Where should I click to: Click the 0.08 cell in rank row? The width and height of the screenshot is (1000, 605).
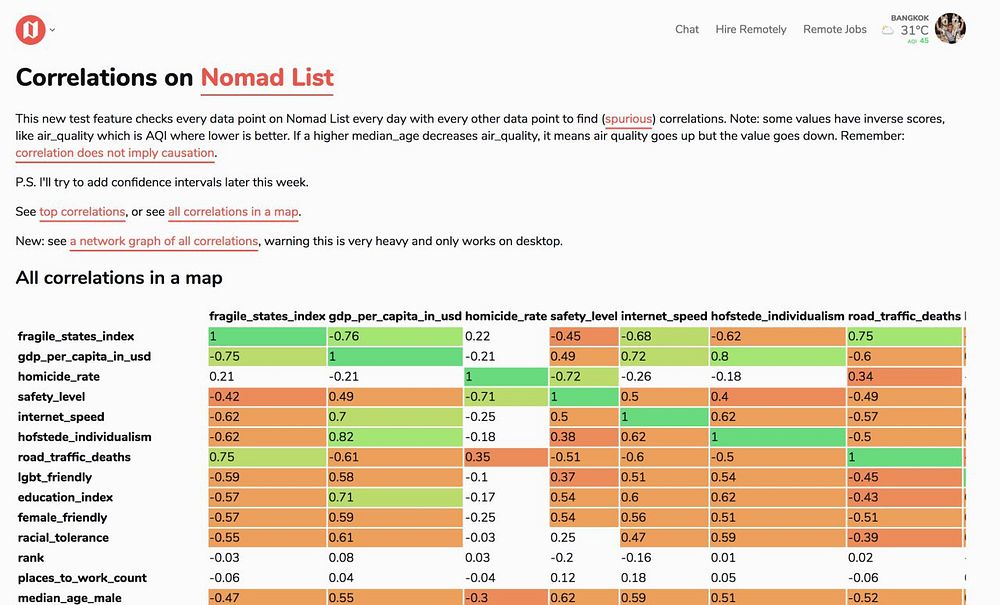(x=395, y=558)
